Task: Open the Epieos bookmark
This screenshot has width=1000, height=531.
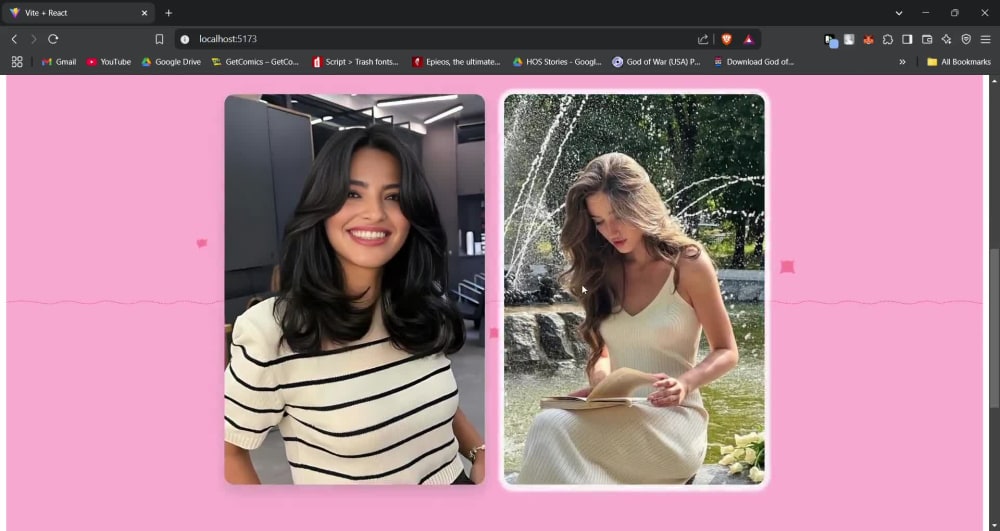Action: (x=456, y=62)
